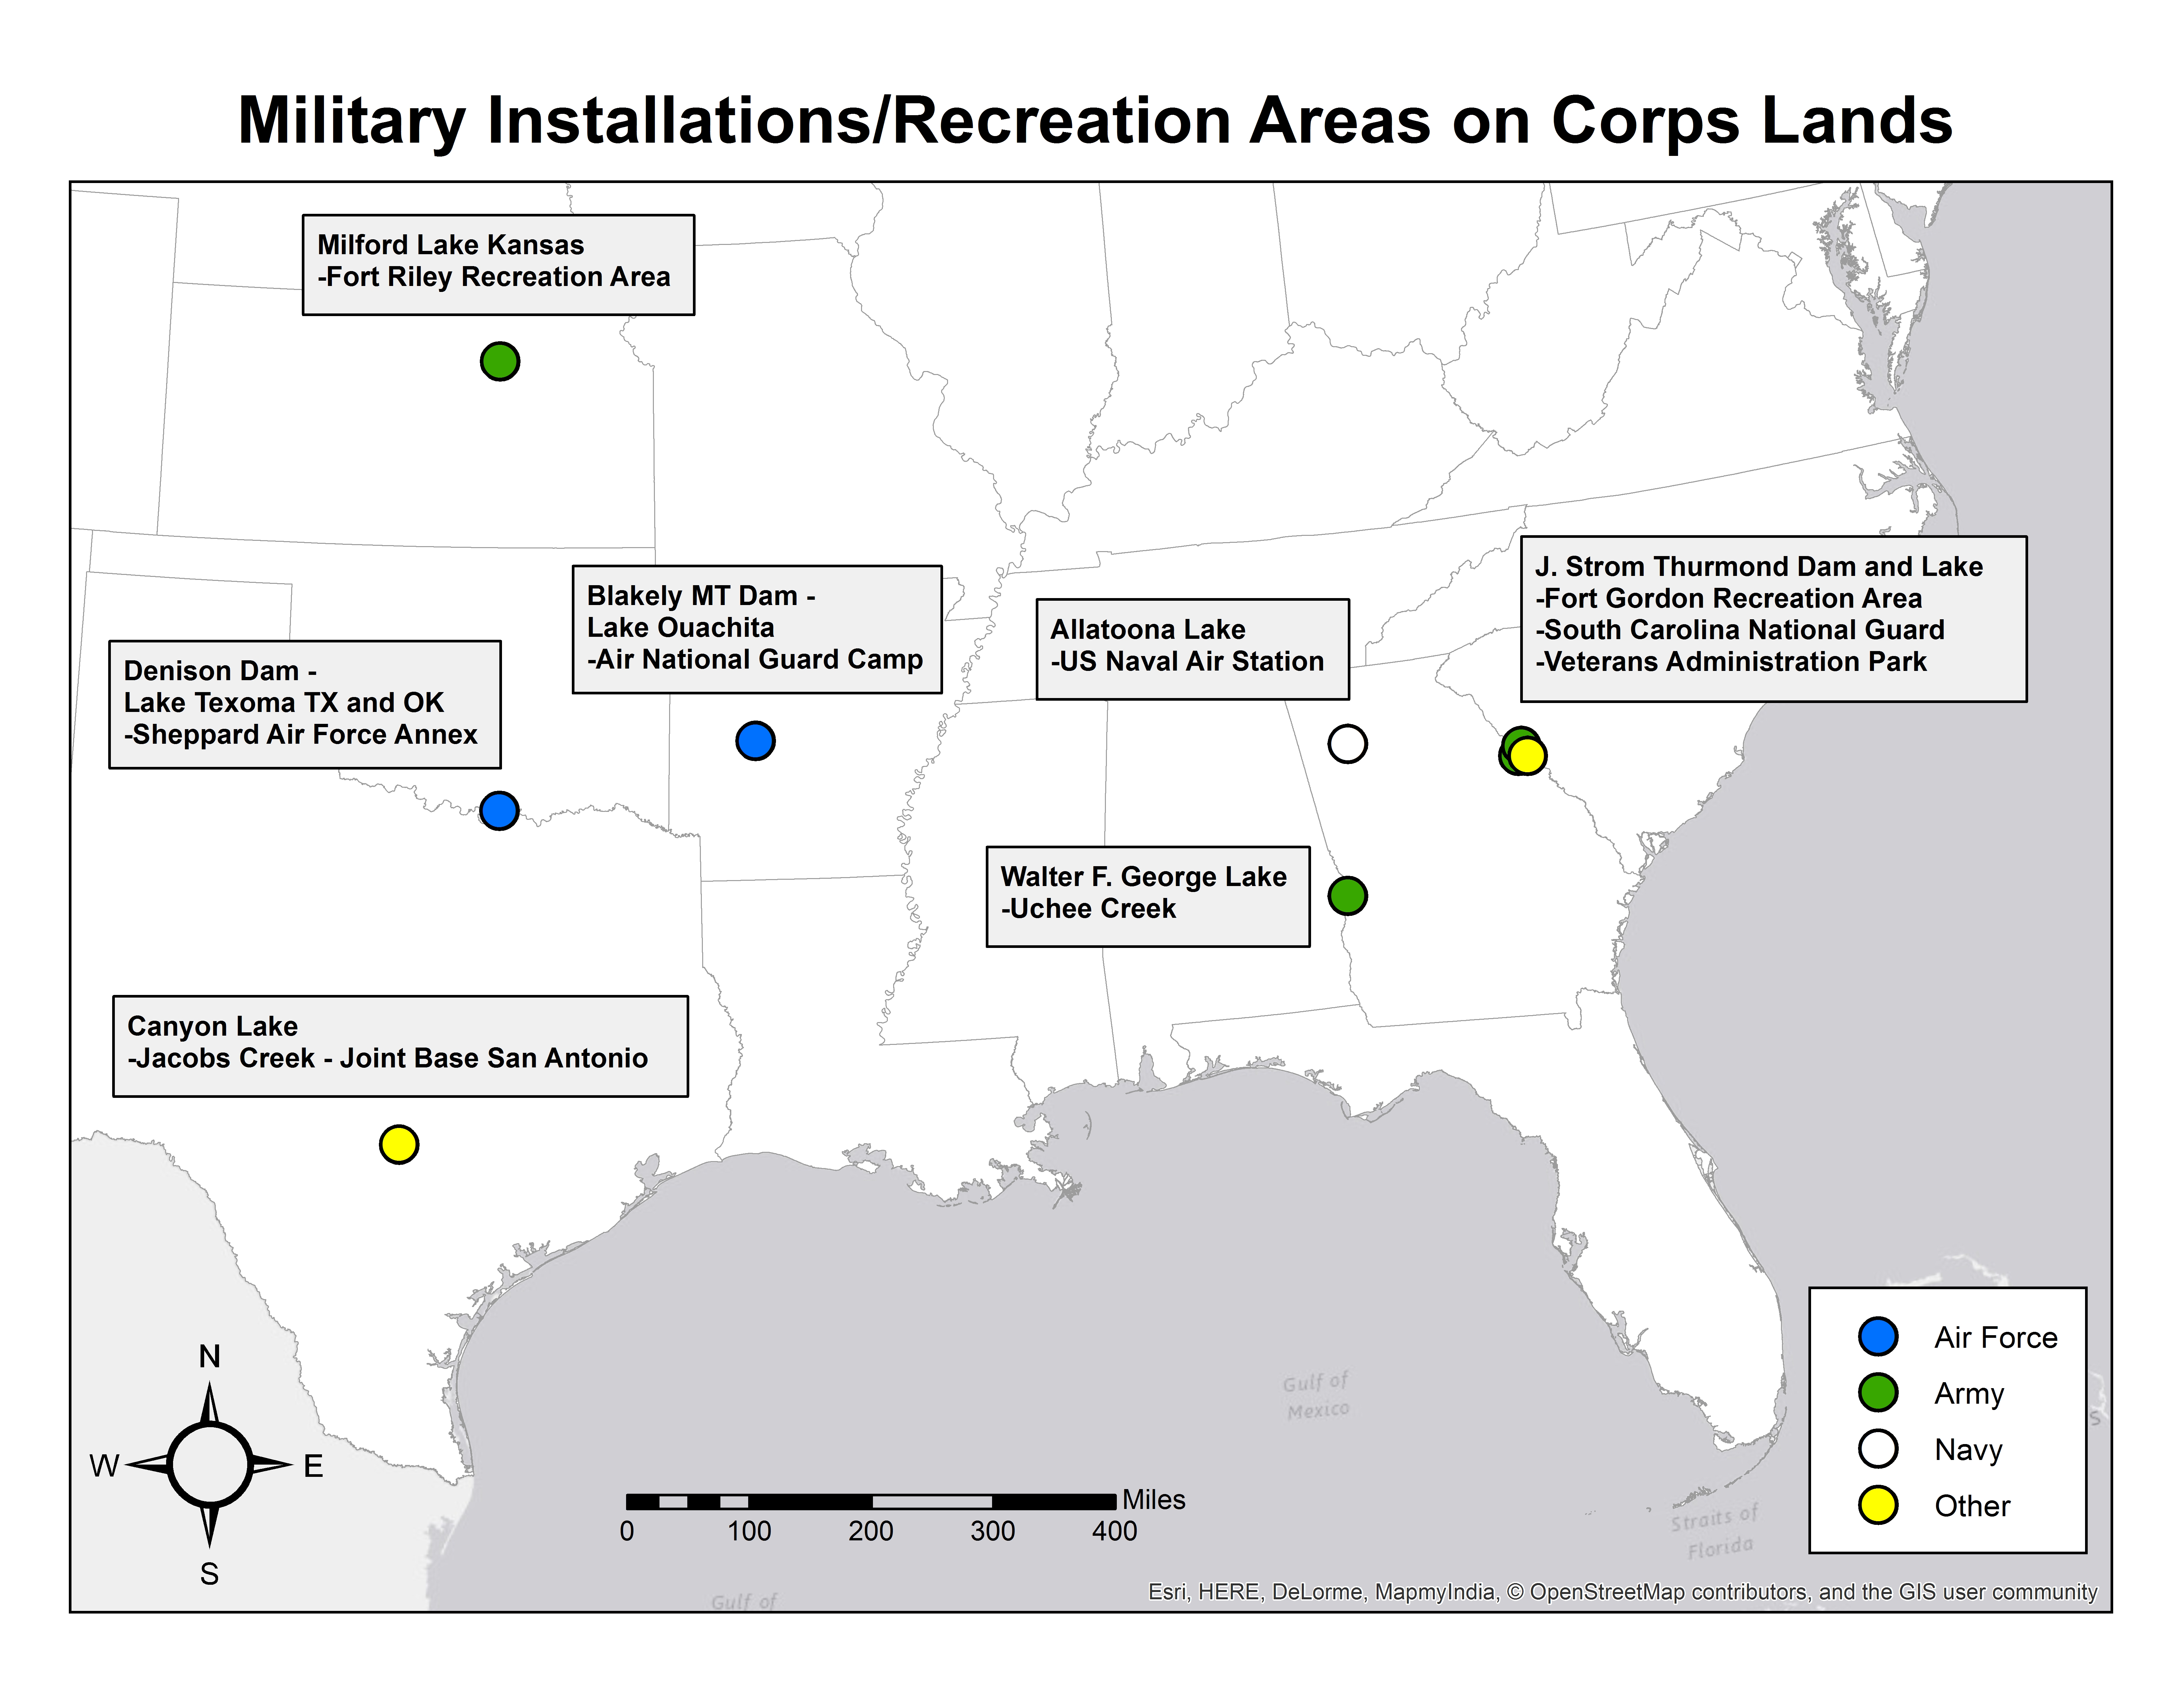Click '-Uchee Creek' label text
2184x1688 pixels.
[1089, 909]
